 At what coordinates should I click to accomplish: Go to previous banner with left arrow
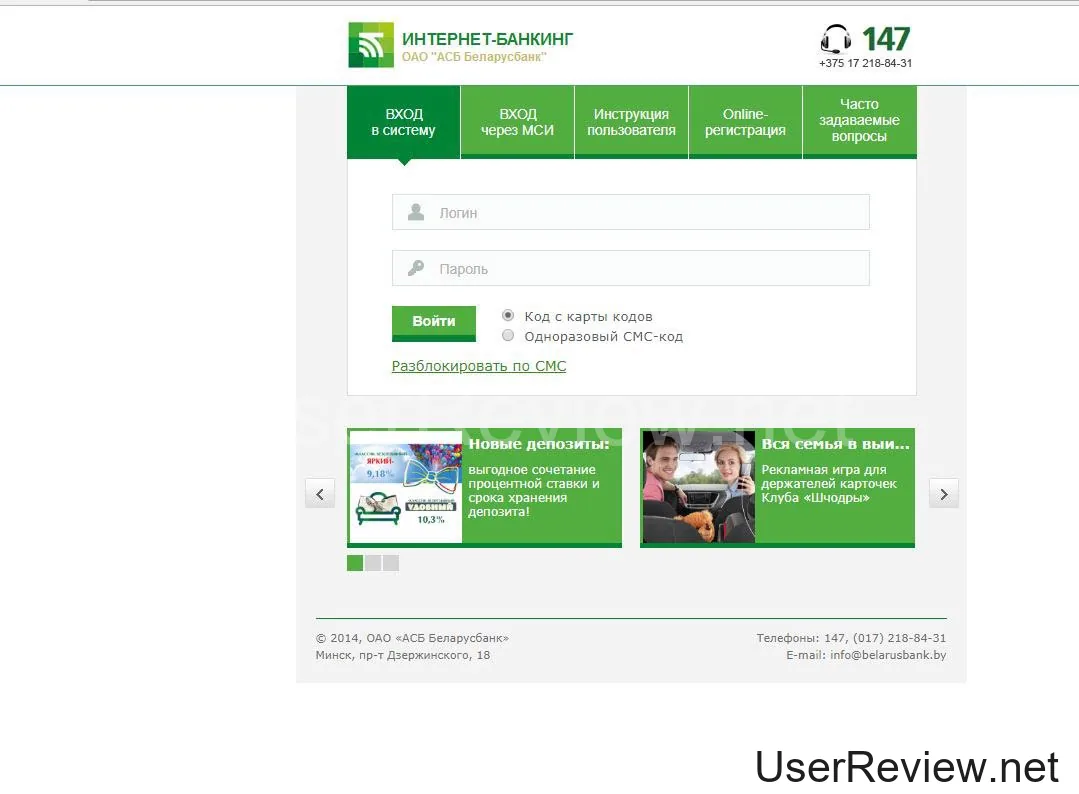pos(320,493)
